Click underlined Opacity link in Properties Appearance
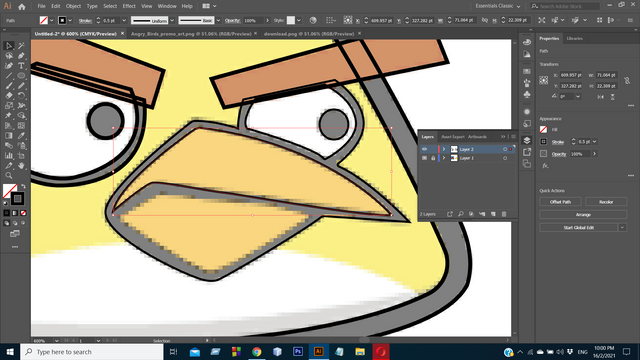The height and width of the screenshot is (360, 640). click(x=559, y=154)
